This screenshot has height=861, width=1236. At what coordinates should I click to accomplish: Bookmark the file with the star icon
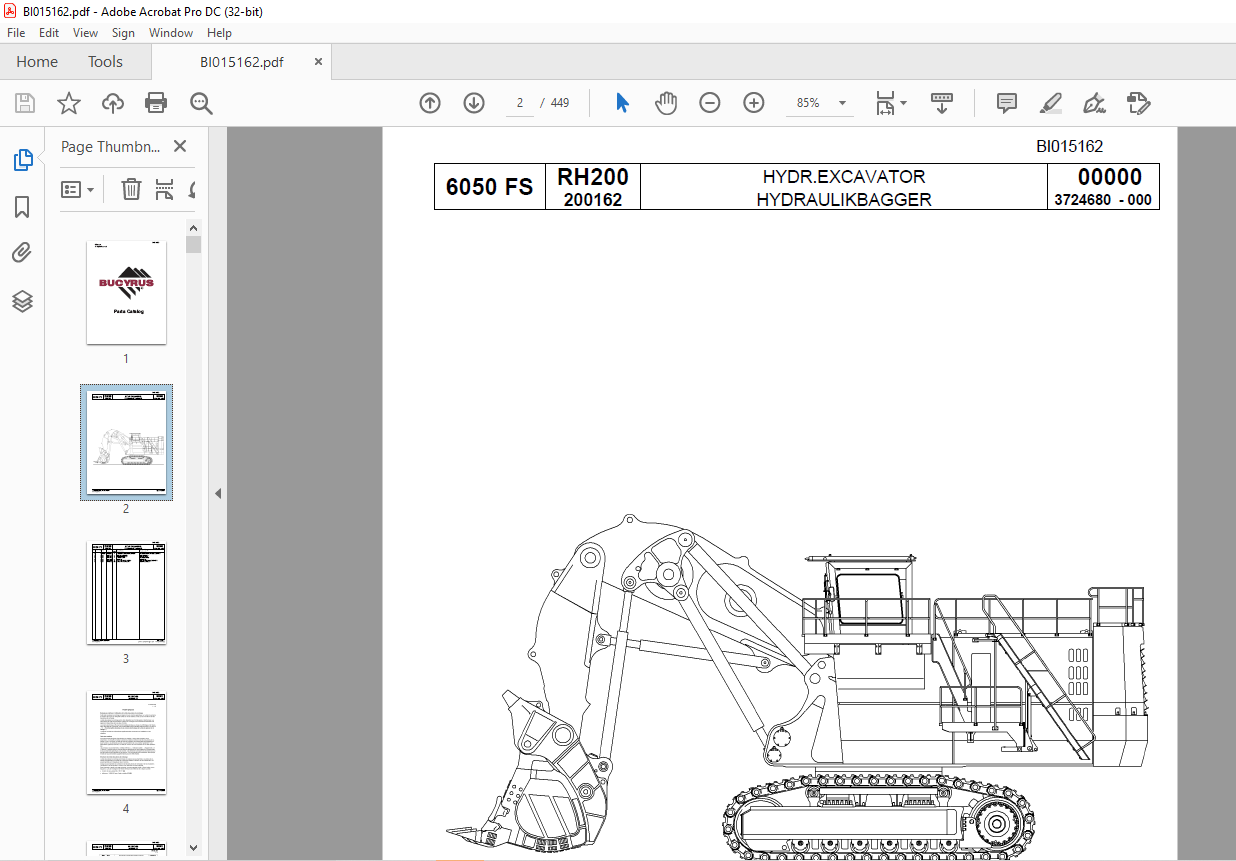(69, 103)
